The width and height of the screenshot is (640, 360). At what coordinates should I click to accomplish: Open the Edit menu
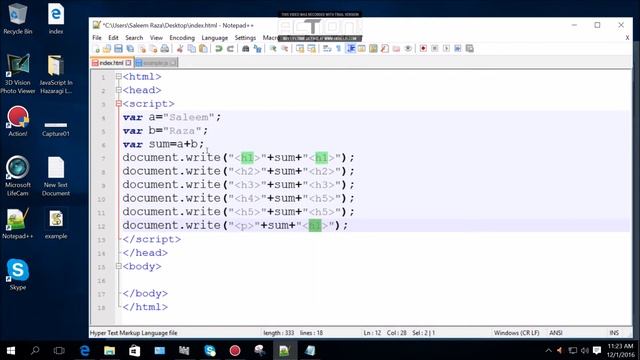click(x=113, y=38)
